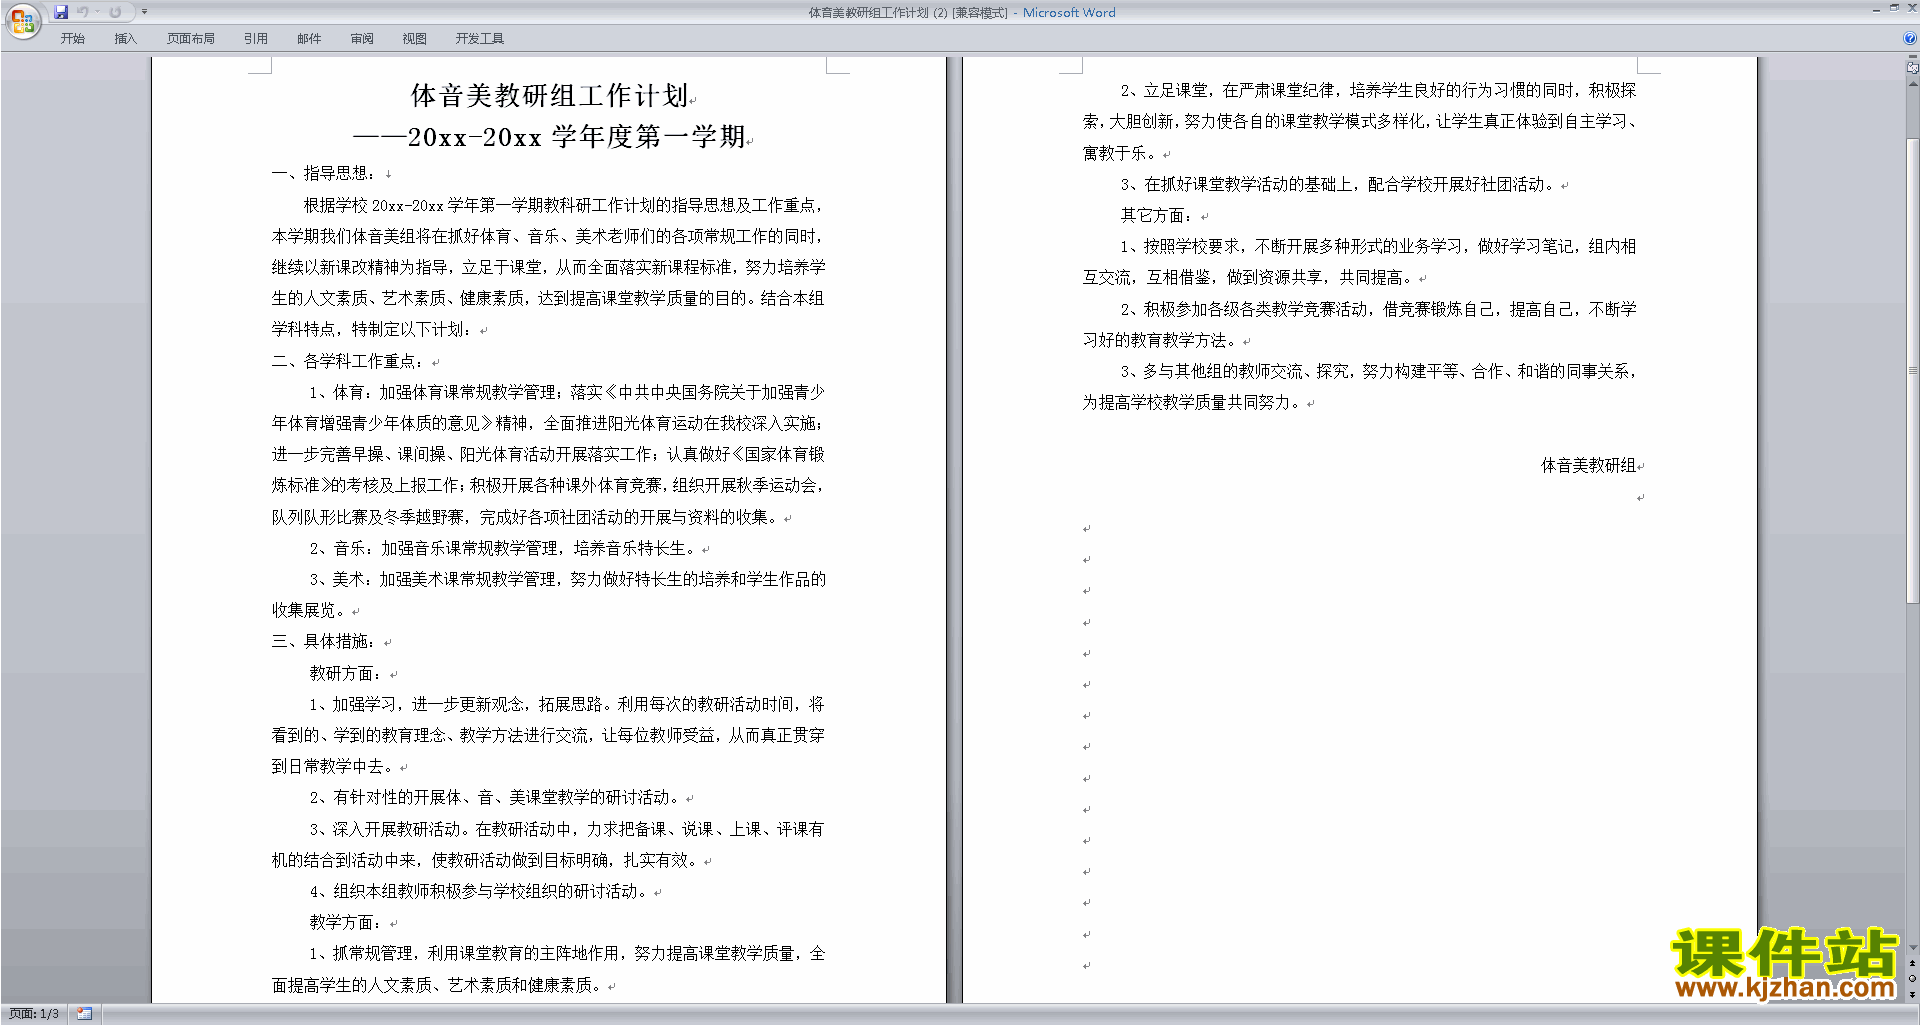Restore down the Word window
Viewport: 1920px width, 1025px height.
tap(1894, 7)
